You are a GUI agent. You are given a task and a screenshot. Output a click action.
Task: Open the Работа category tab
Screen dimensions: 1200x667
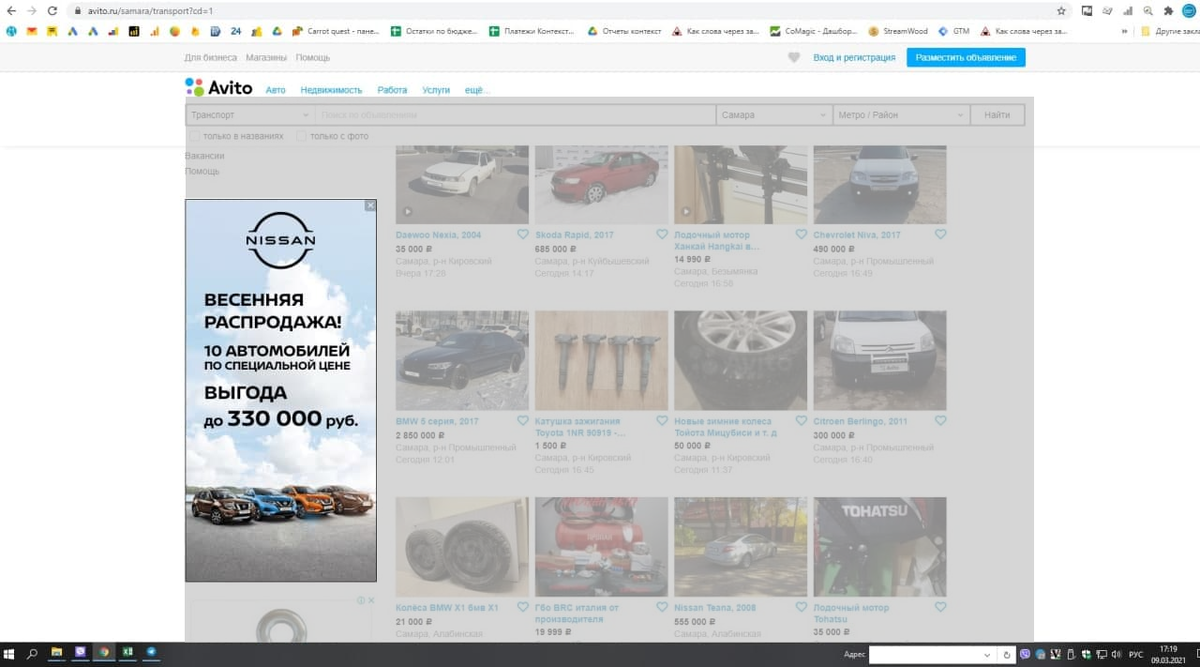coord(392,90)
